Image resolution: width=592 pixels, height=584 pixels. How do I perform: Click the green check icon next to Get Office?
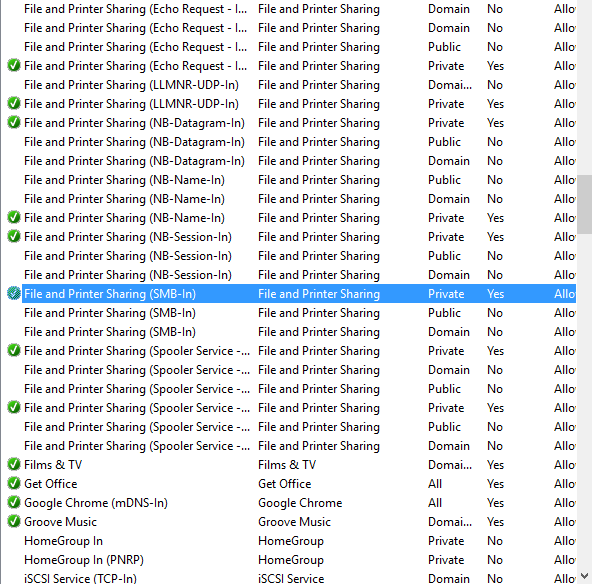pyautogui.click(x=14, y=483)
